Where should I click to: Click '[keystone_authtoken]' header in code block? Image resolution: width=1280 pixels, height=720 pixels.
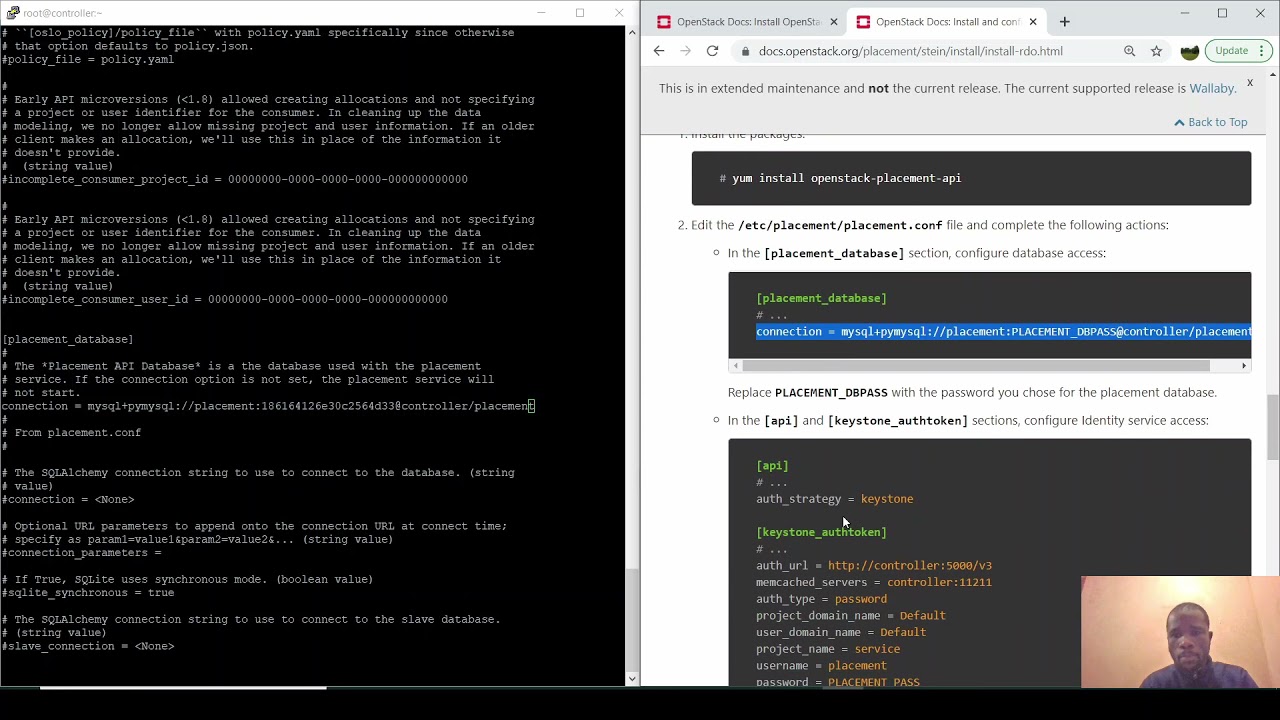pos(821,532)
